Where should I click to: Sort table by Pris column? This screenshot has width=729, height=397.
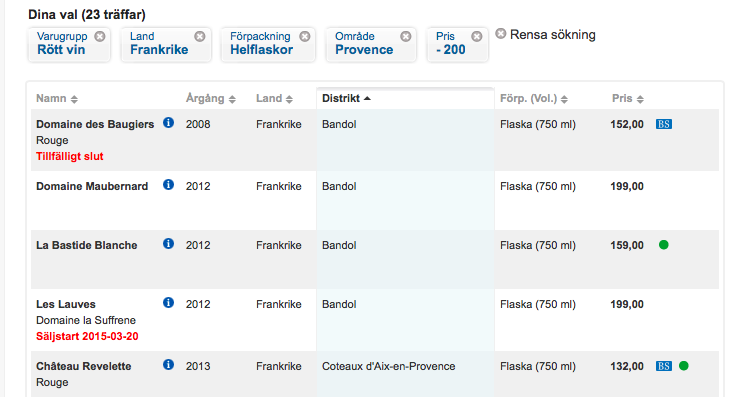click(x=628, y=99)
